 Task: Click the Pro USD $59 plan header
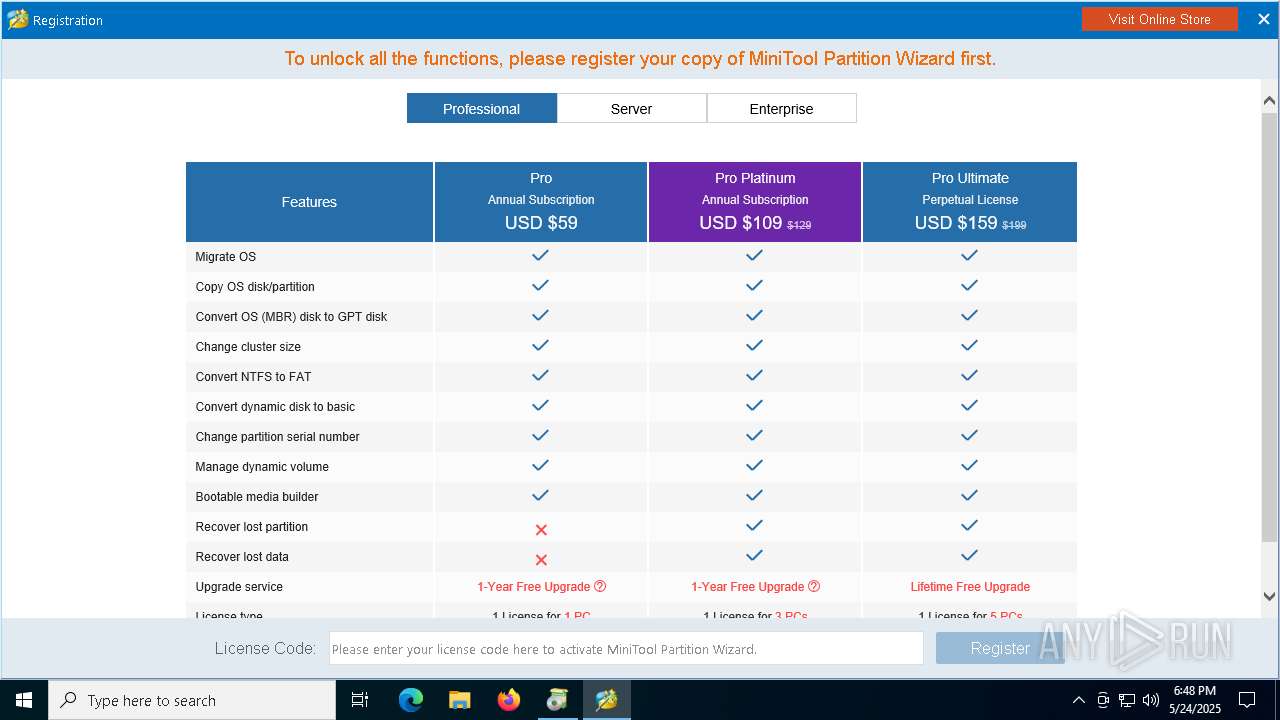tap(541, 201)
